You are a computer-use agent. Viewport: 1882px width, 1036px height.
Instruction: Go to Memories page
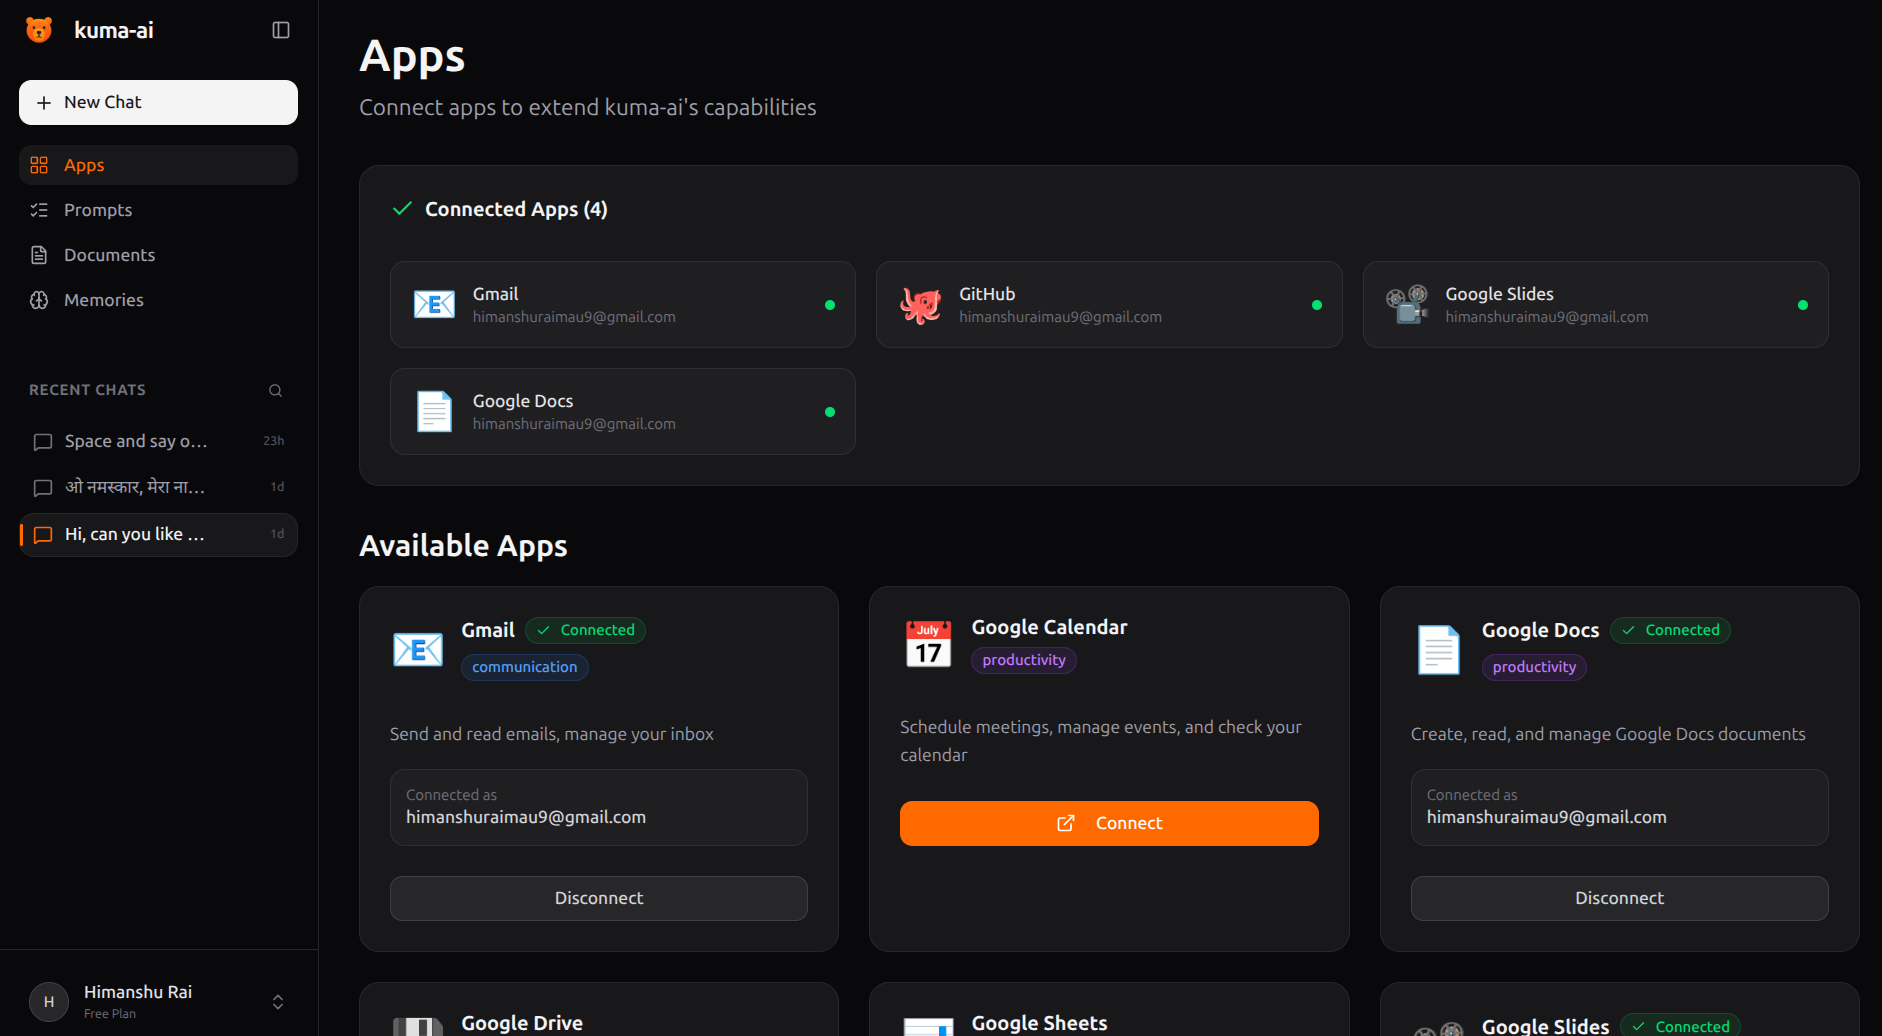tap(103, 300)
